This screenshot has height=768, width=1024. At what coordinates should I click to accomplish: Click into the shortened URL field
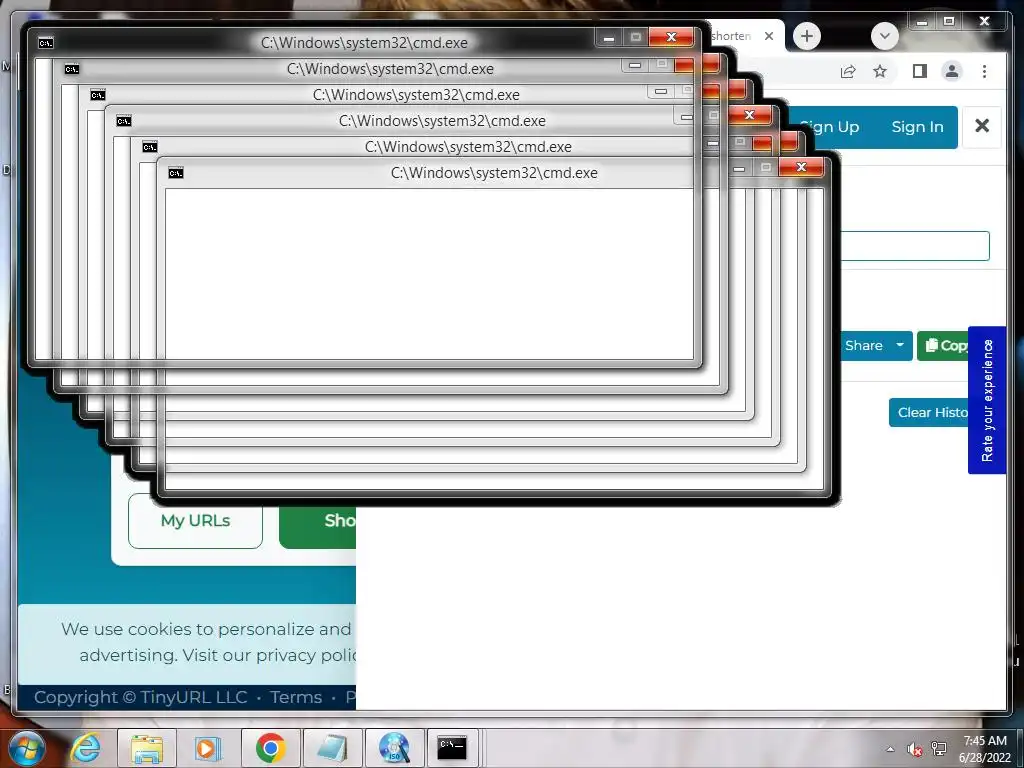(914, 246)
